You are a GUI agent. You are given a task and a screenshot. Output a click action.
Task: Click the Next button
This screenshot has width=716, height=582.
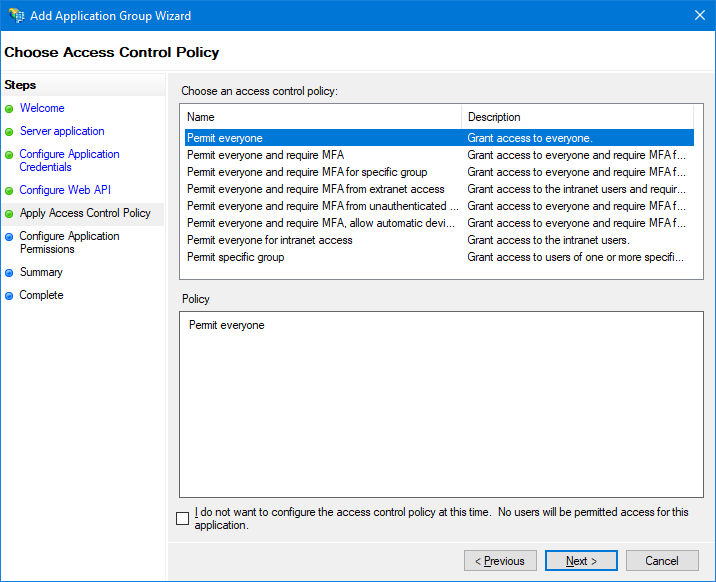click(x=581, y=561)
